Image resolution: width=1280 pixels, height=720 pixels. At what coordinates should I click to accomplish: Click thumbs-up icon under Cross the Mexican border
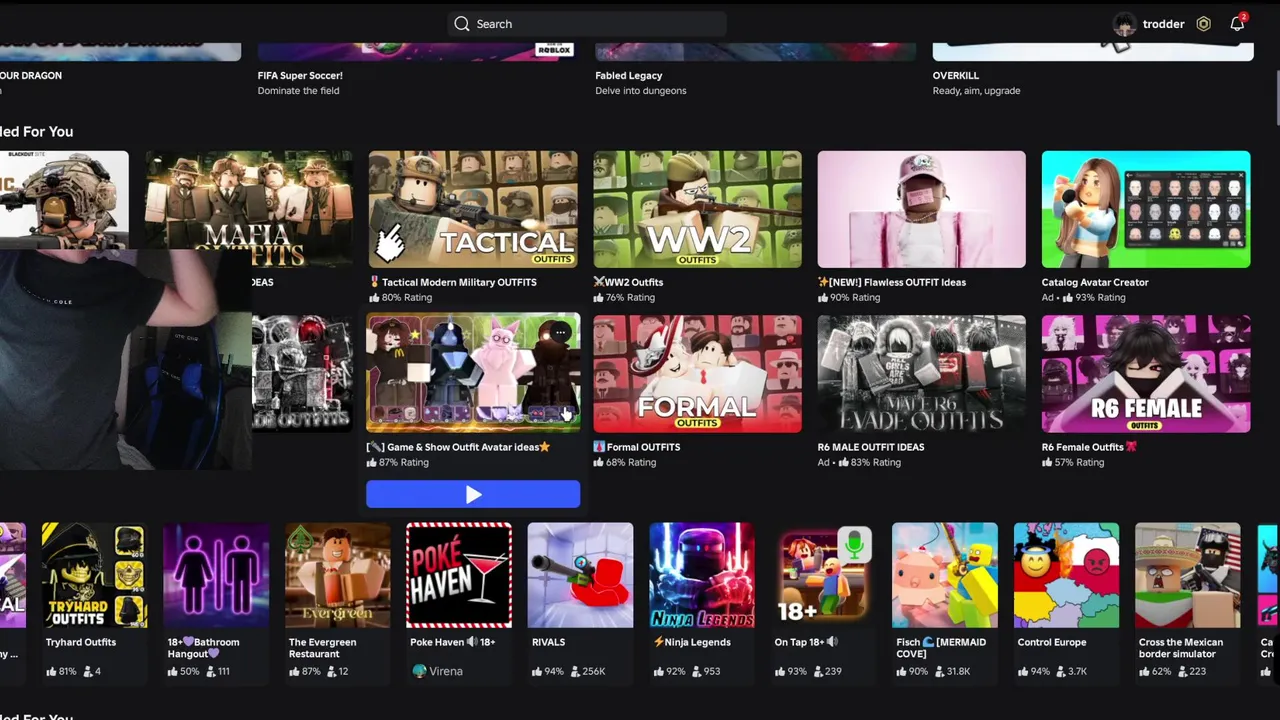point(1144,671)
